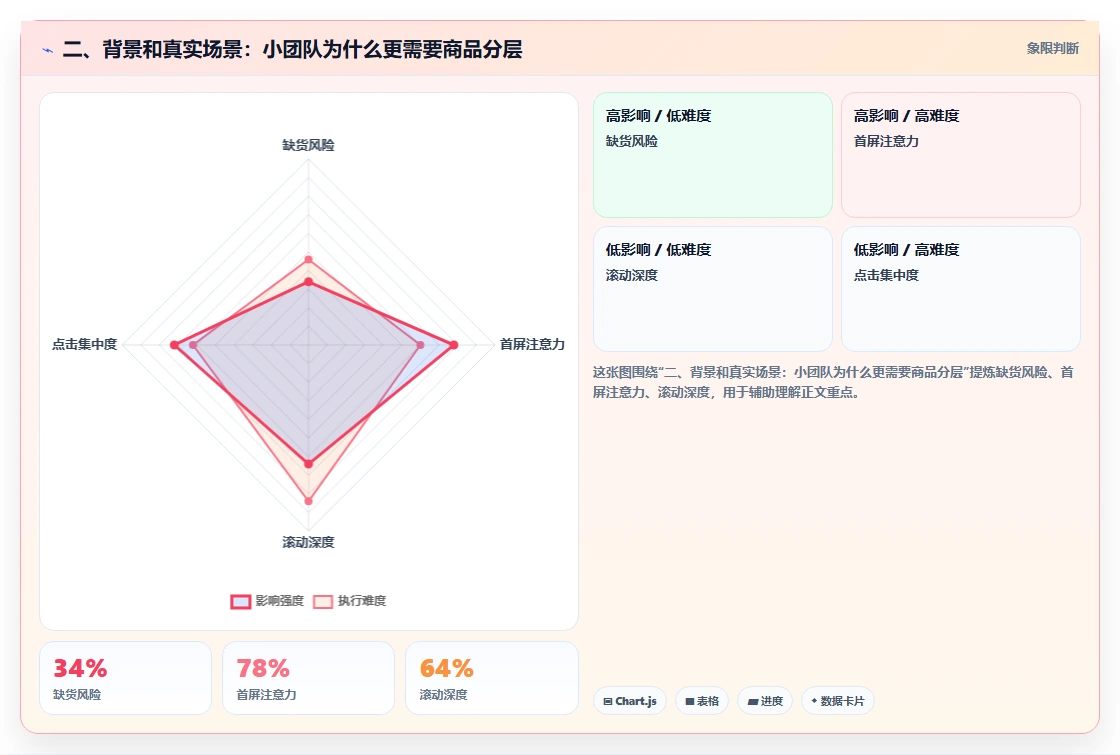Click 影响强度 data point on 首屏注意力 axis
Image resolution: width=1120 pixels, height=755 pixels.
point(454,345)
